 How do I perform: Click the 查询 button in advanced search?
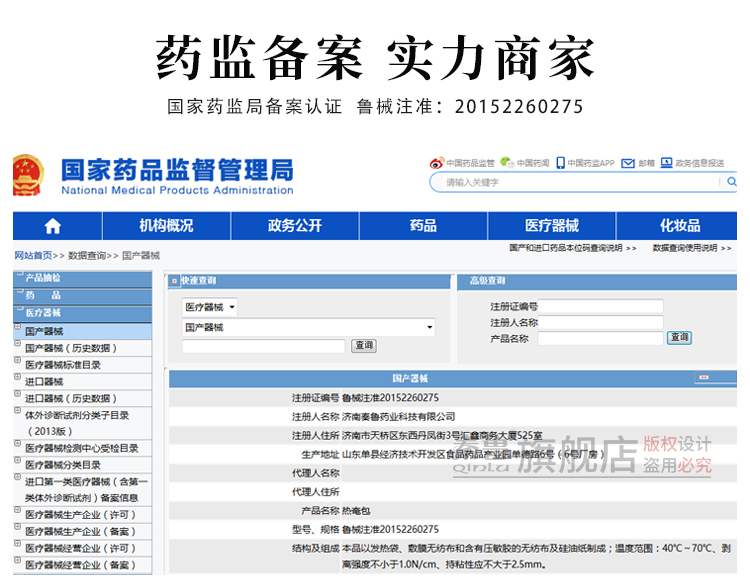[x=679, y=338]
